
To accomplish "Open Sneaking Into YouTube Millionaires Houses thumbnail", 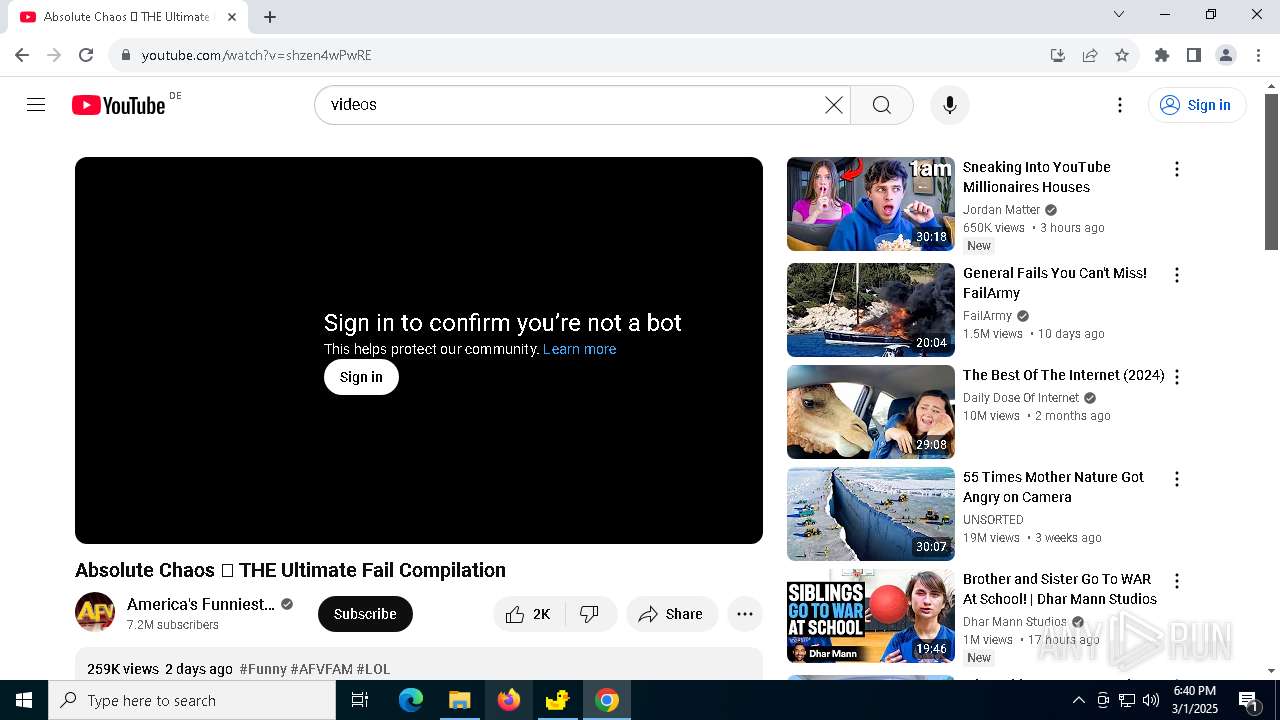I will point(871,204).
